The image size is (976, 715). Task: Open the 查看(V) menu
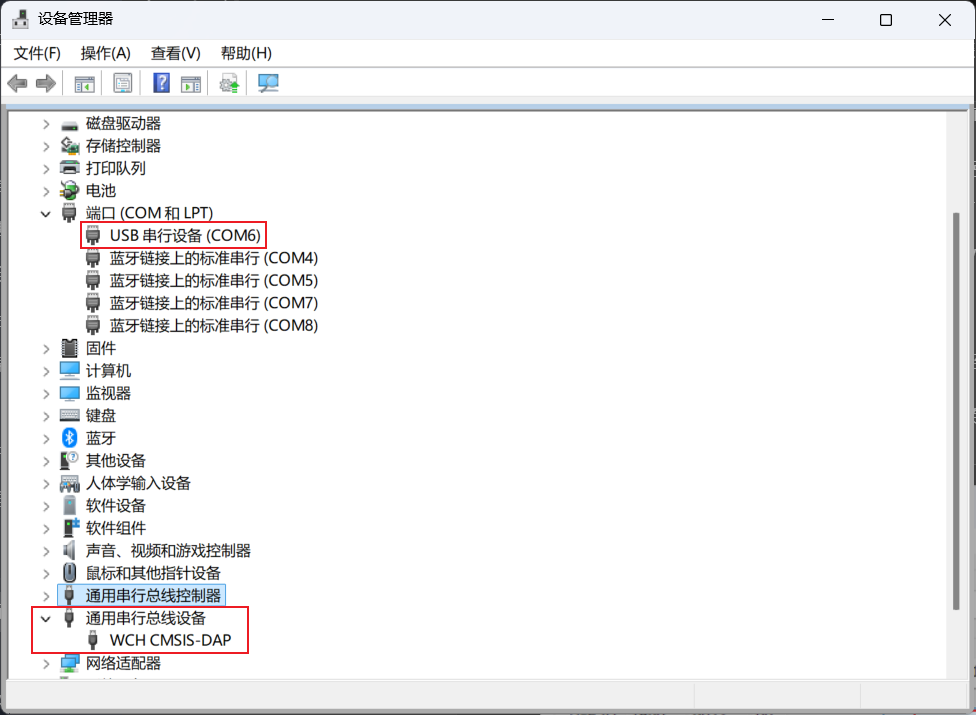tap(175, 53)
